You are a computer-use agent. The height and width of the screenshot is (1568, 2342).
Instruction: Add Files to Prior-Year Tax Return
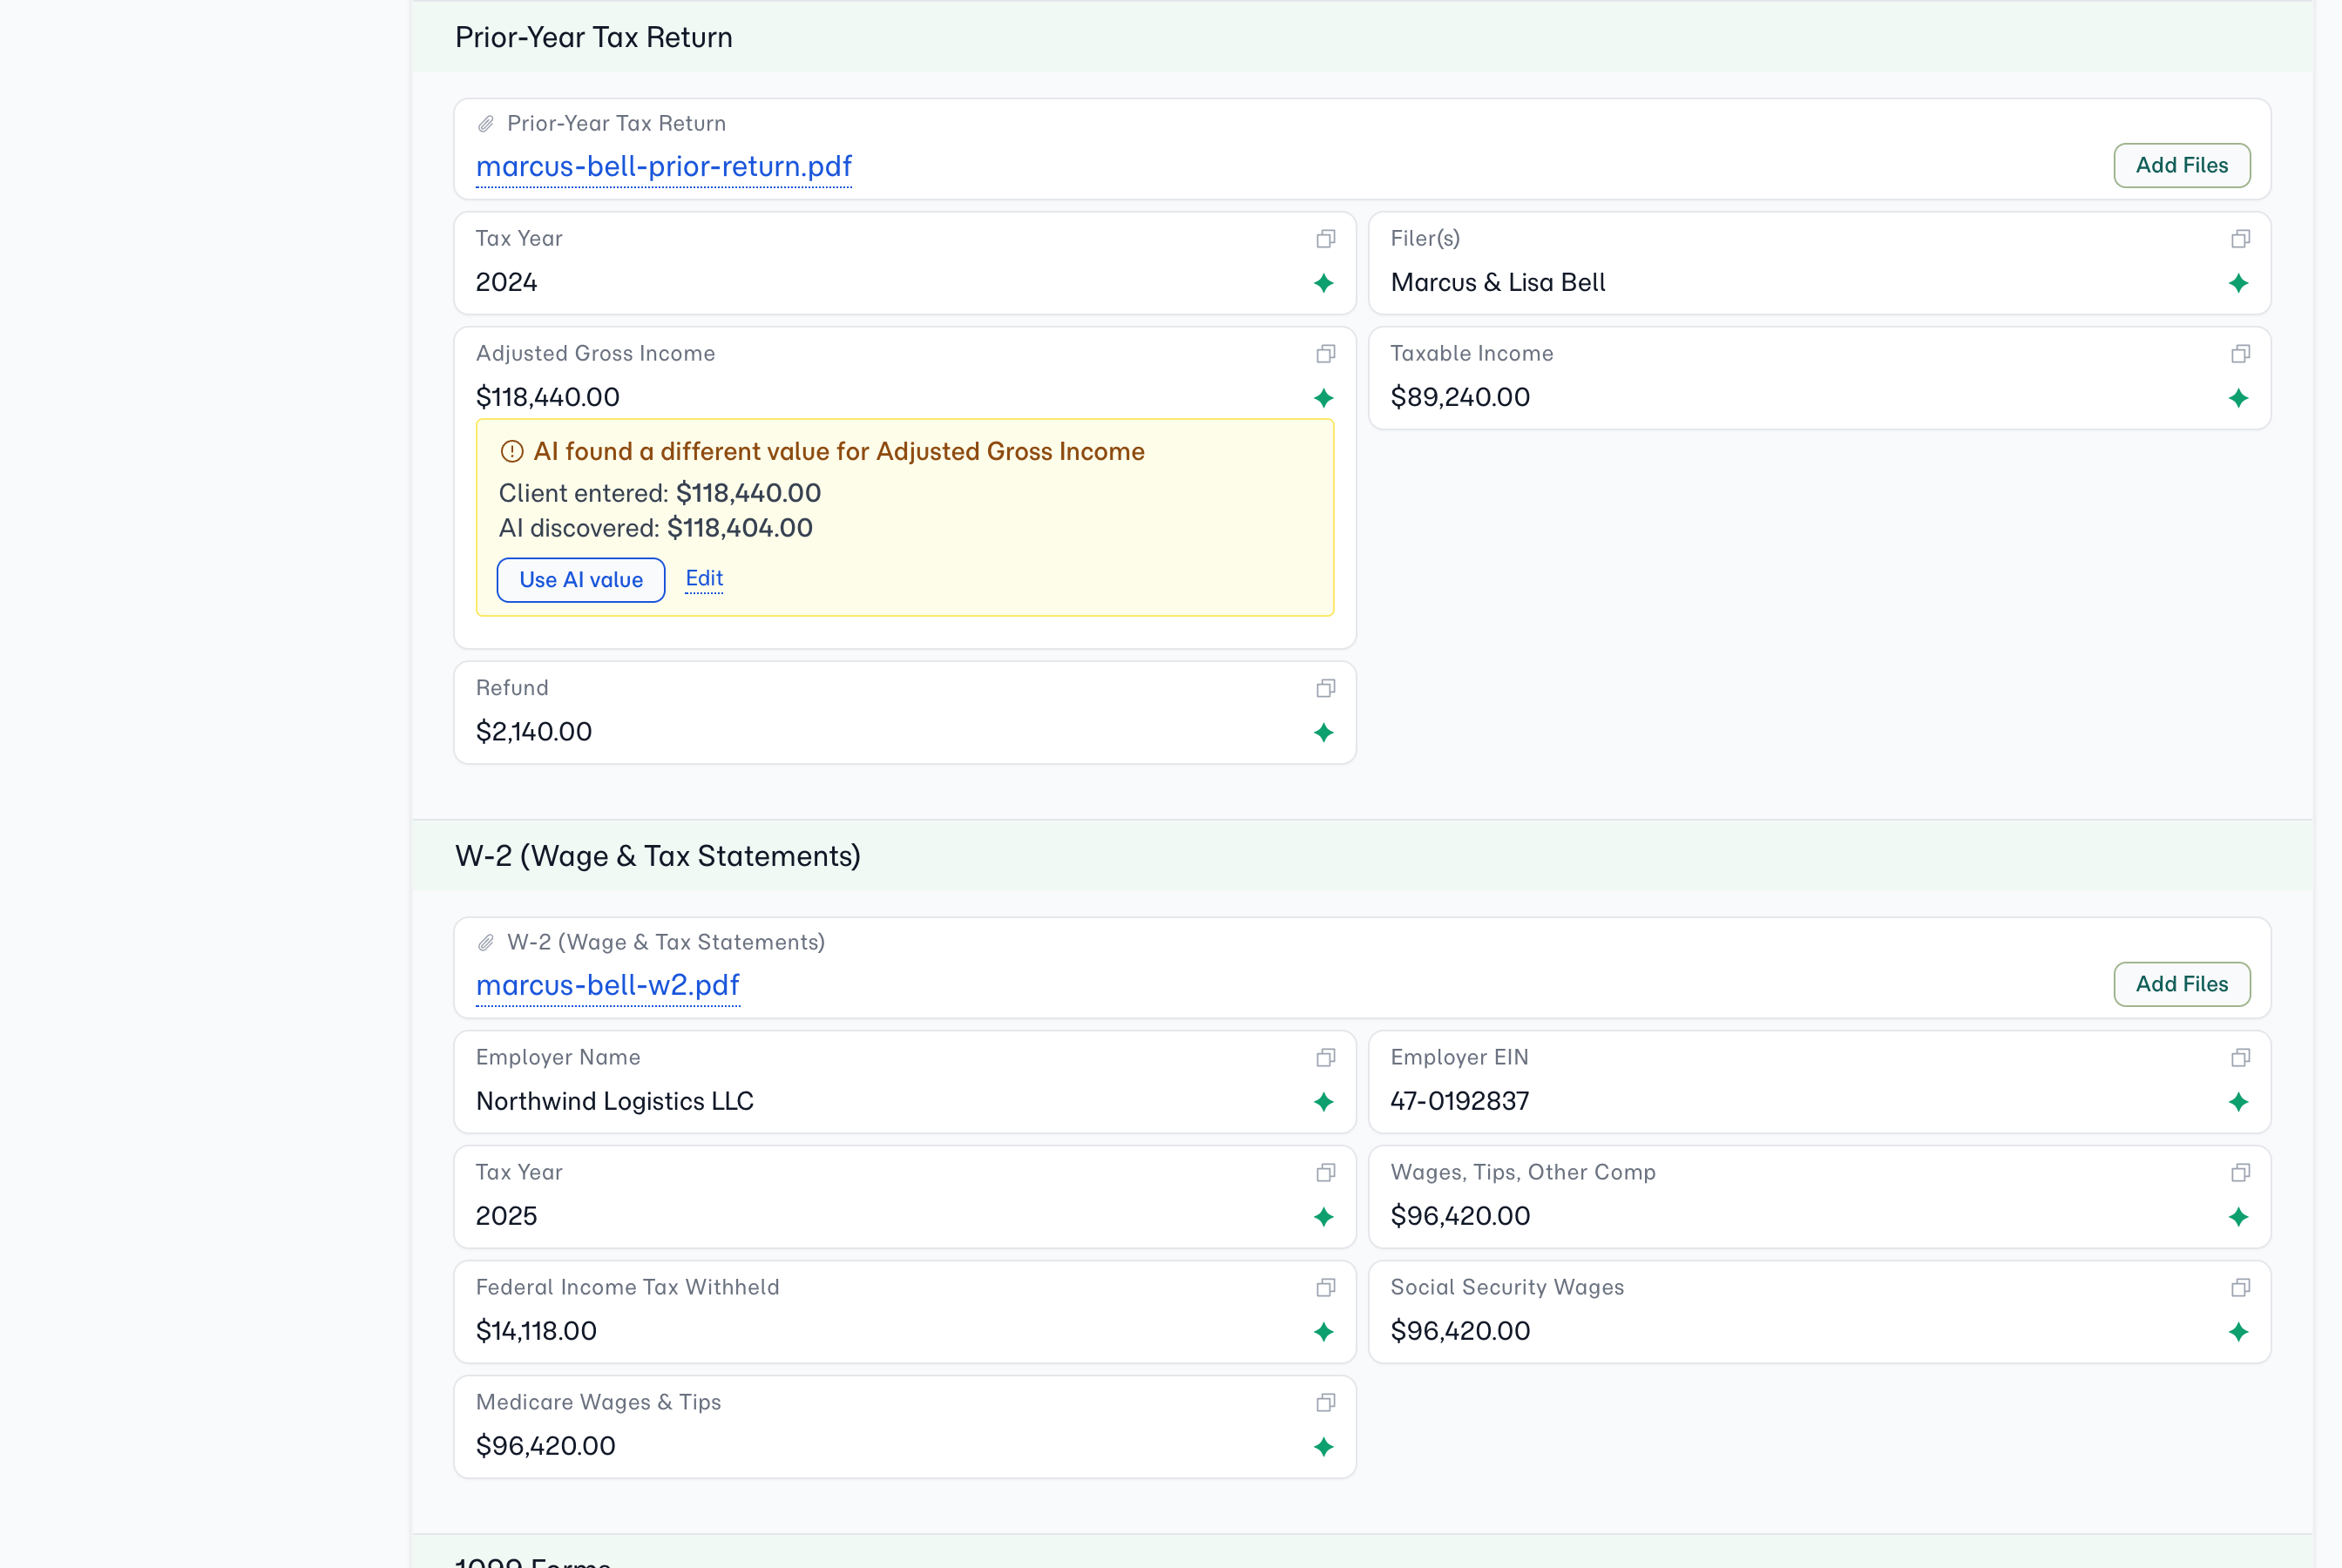[x=2182, y=165]
